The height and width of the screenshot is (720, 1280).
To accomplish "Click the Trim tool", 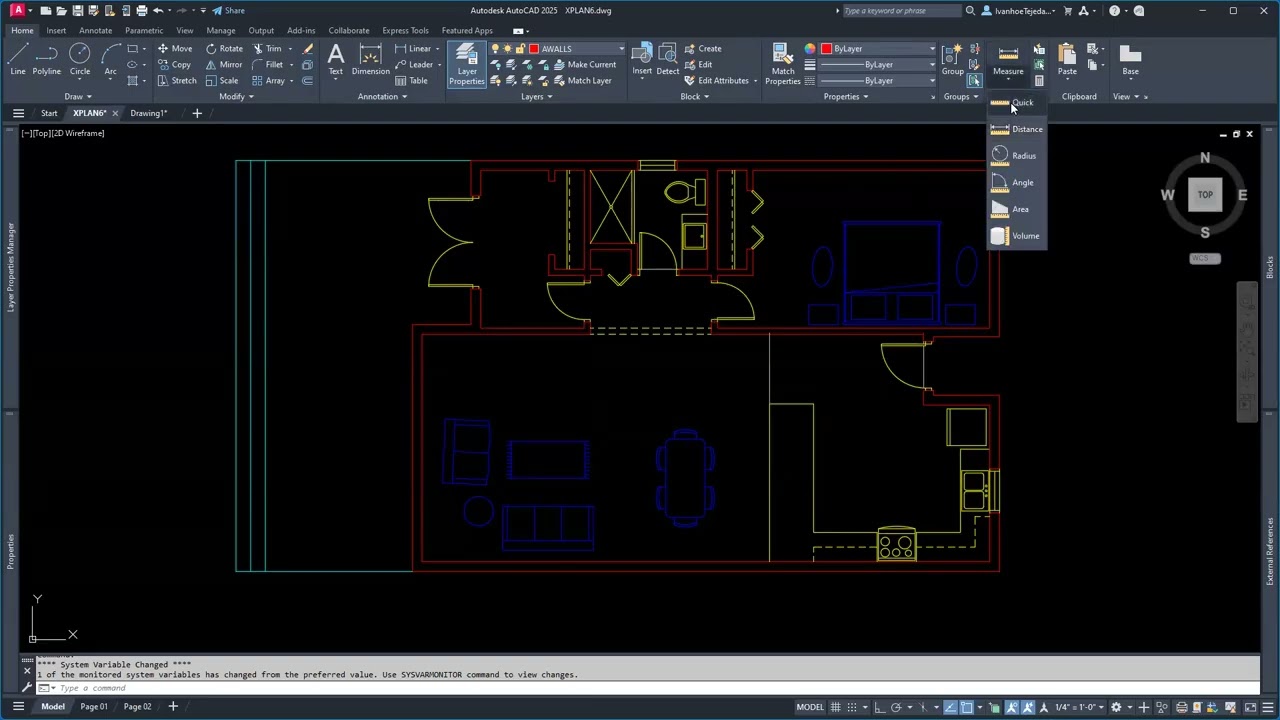I will point(266,49).
